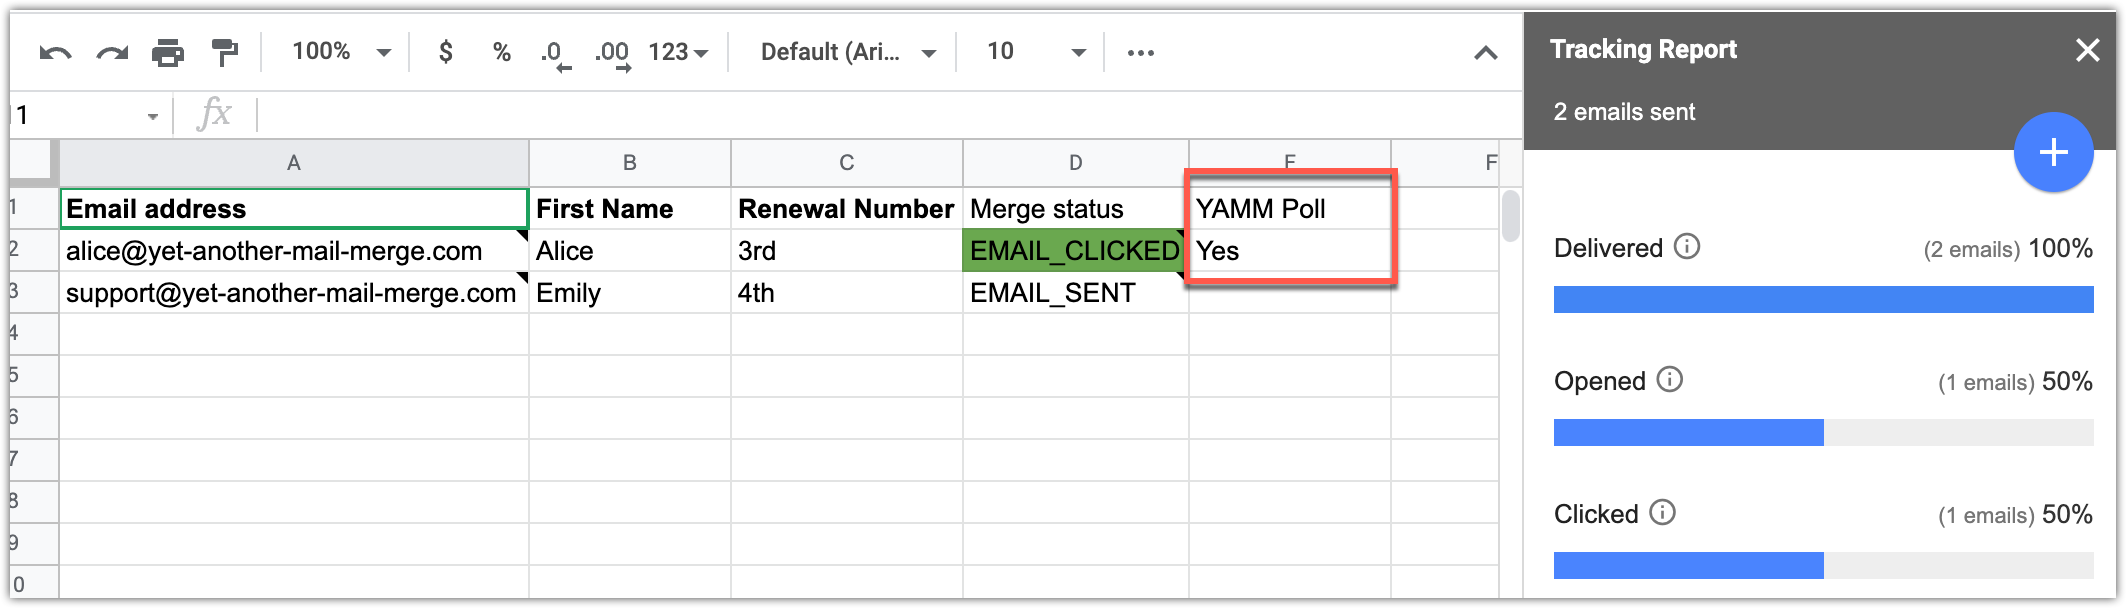Open the 123 number format menu
The width and height of the screenshot is (2126, 608).
pos(678,50)
